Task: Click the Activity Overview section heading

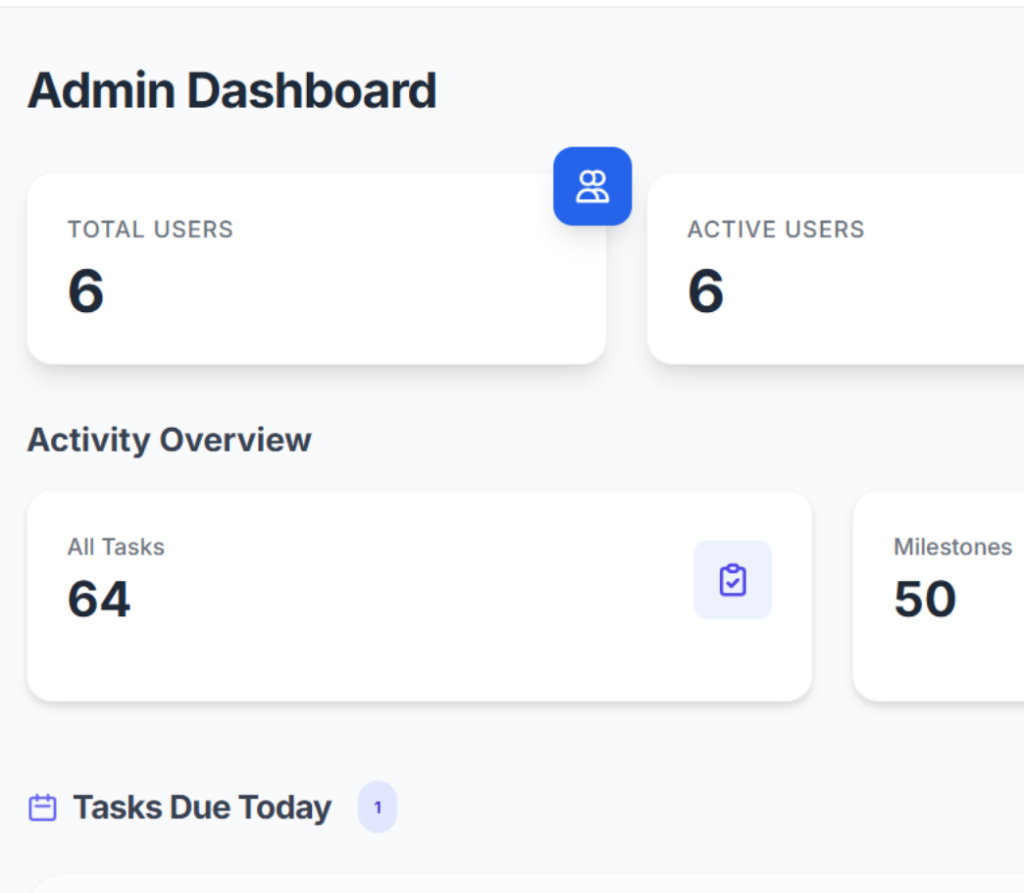Action: click(x=169, y=440)
